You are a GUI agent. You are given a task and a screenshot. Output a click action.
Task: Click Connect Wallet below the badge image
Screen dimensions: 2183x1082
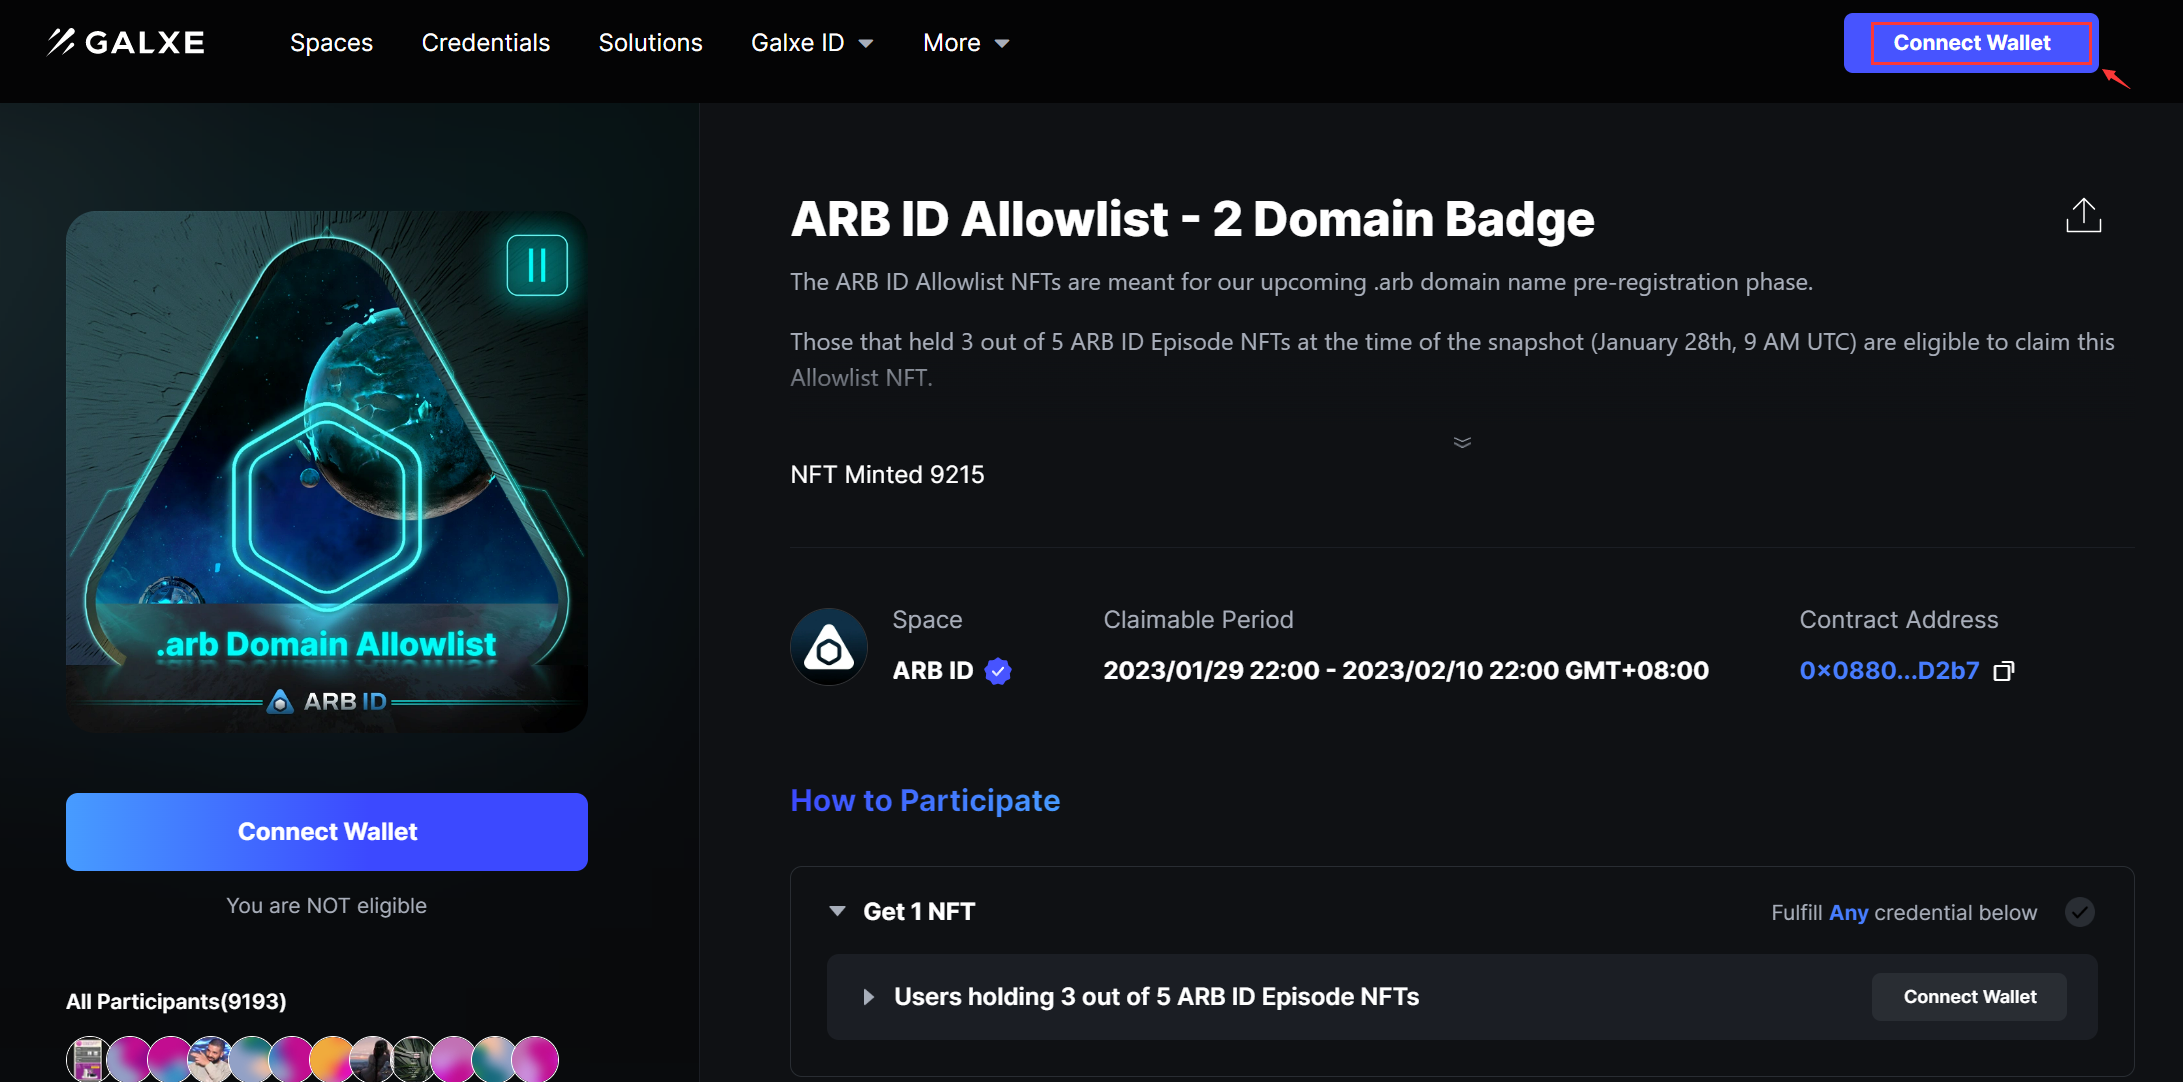coord(327,831)
